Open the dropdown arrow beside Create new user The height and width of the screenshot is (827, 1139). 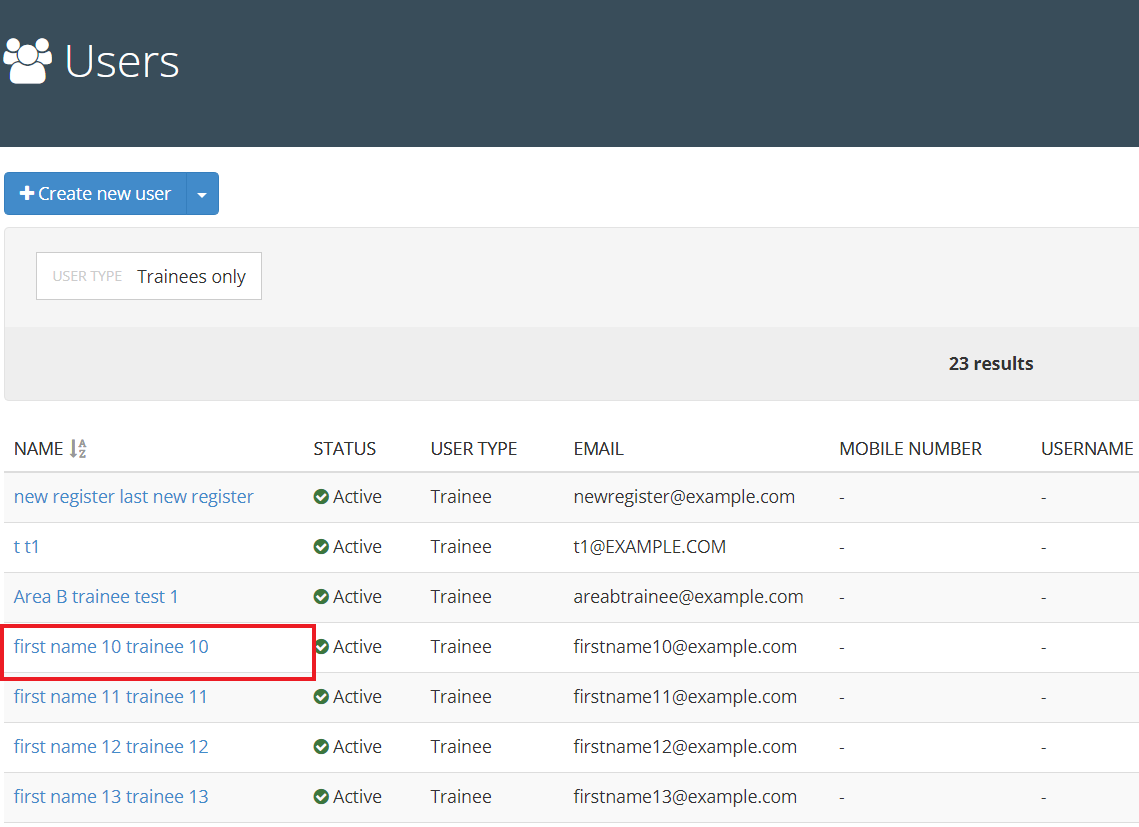point(203,193)
